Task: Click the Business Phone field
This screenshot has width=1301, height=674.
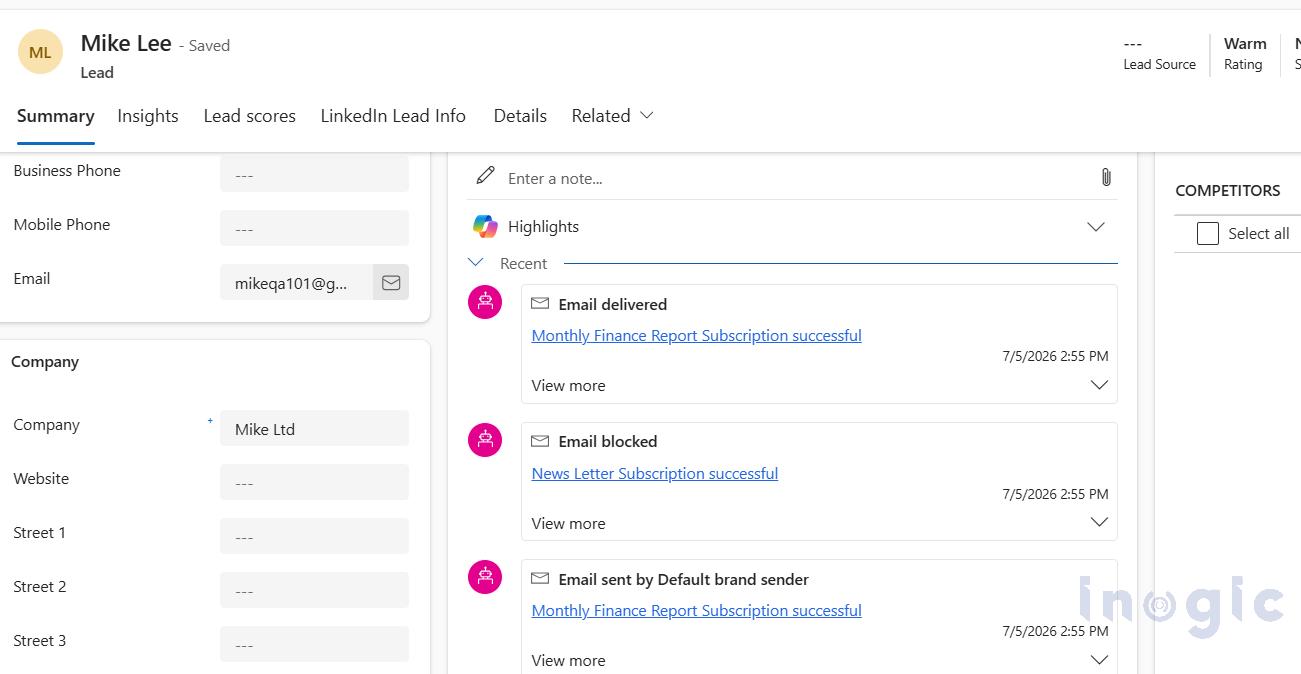Action: click(314, 175)
